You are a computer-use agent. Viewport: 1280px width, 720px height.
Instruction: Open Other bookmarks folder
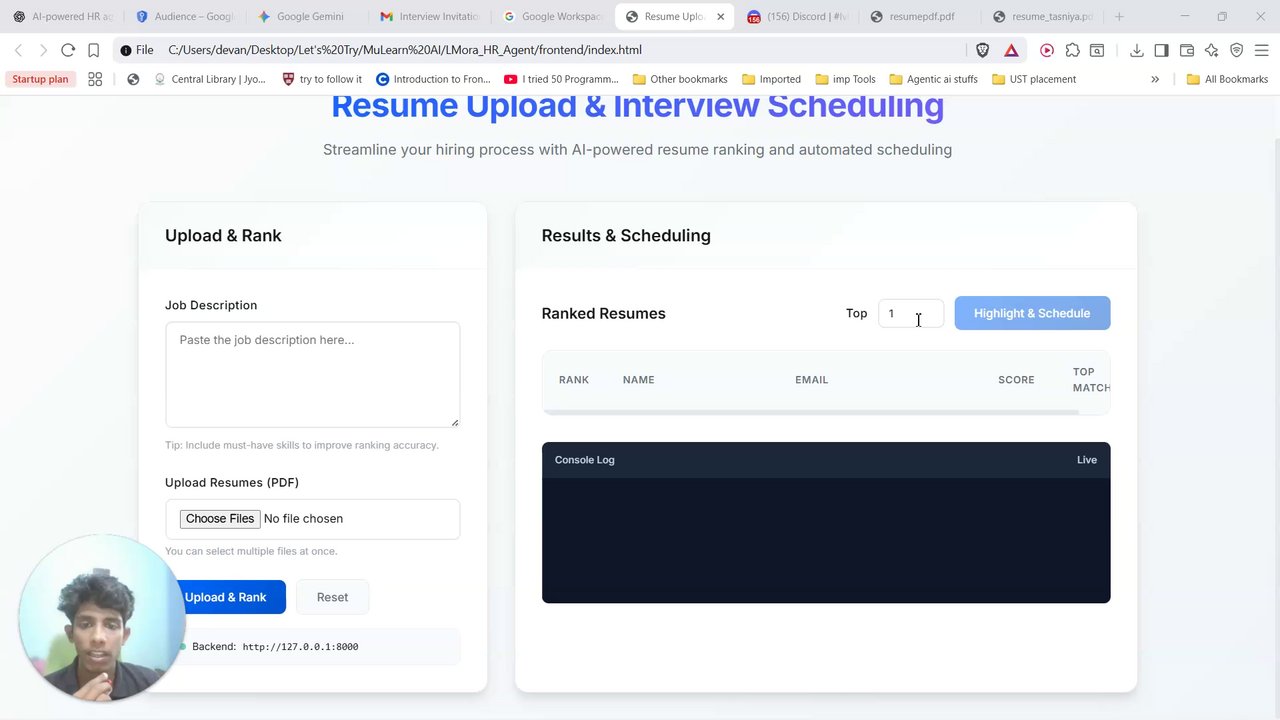click(680, 79)
